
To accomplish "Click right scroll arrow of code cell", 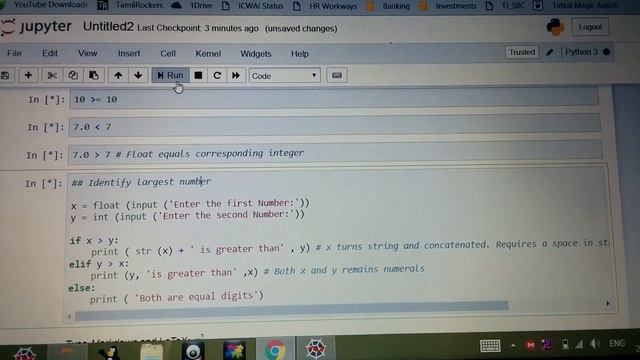I will click(608, 303).
